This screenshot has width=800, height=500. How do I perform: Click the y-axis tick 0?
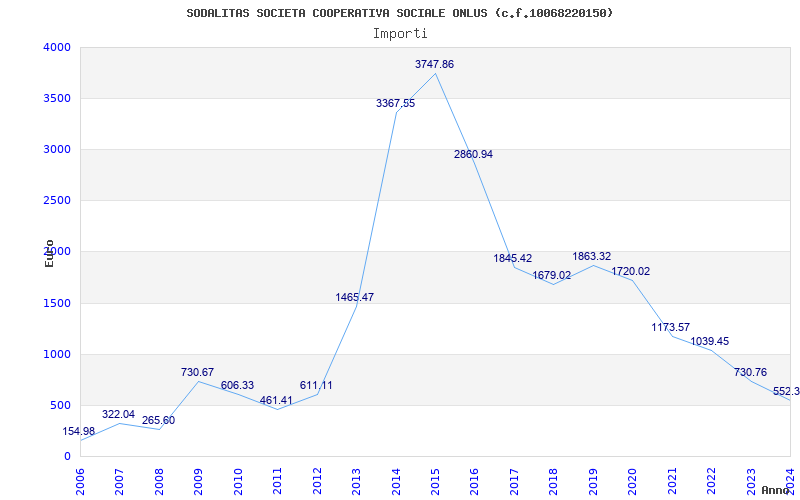coord(68,457)
